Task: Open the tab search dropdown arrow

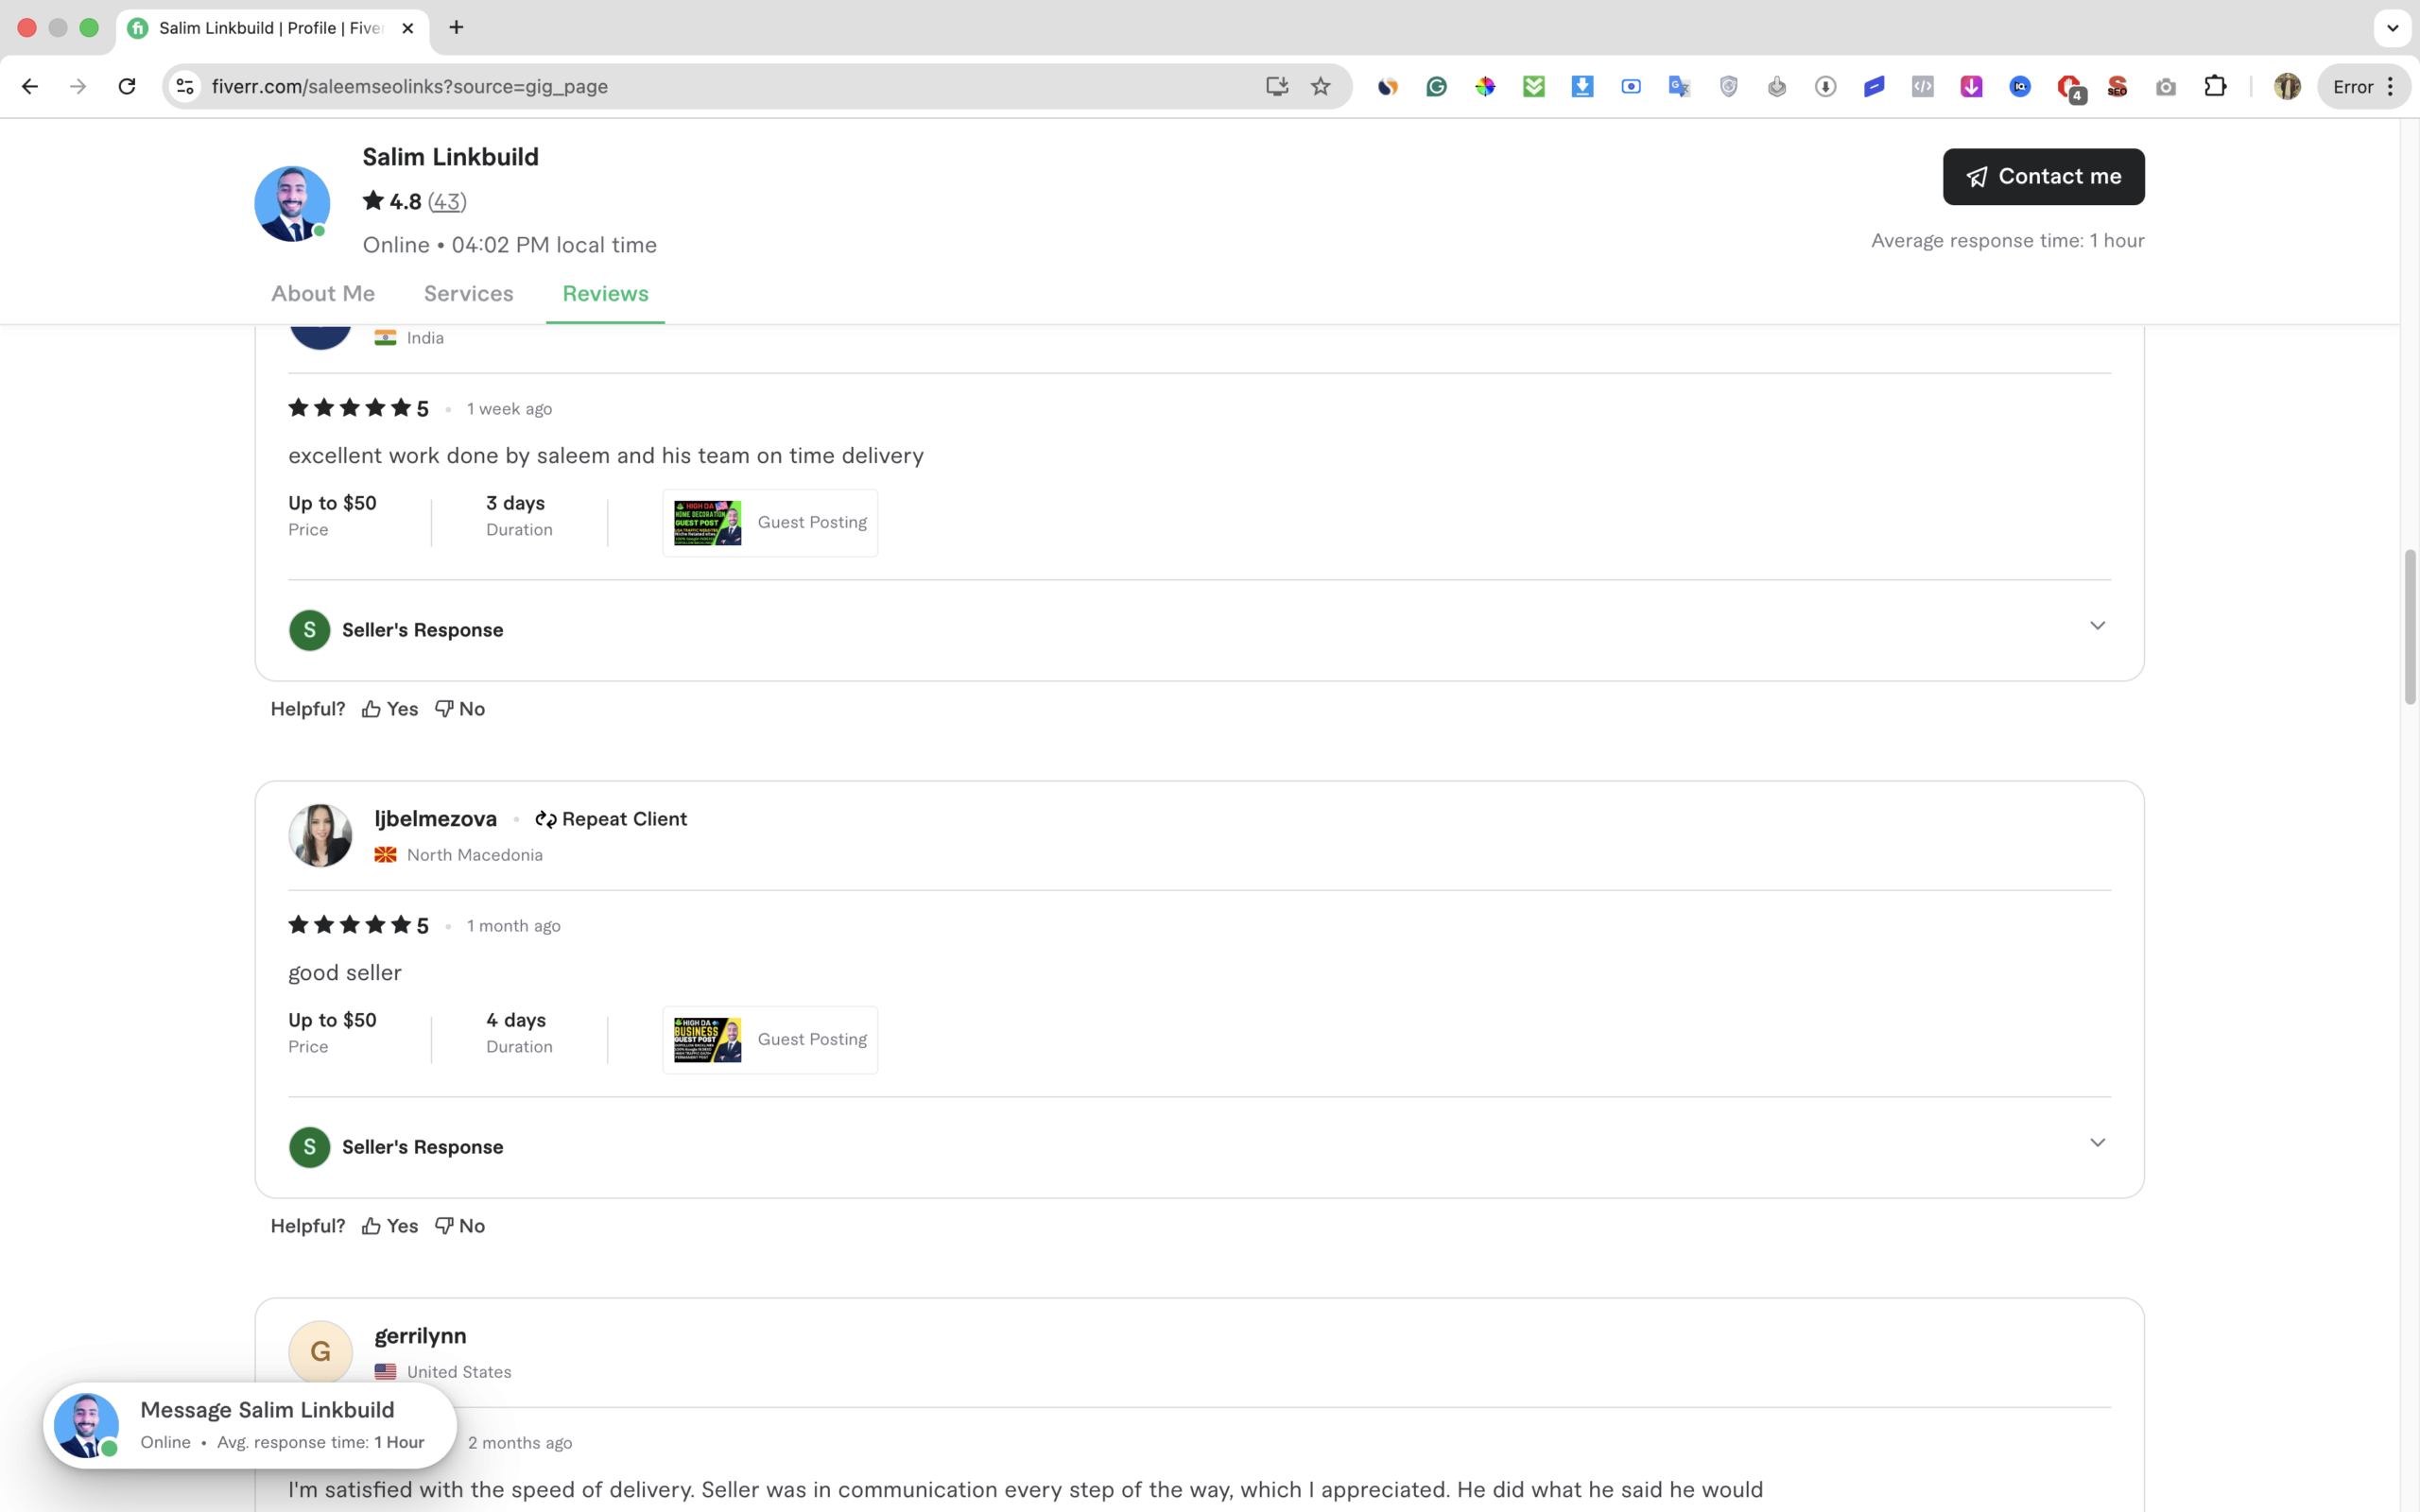Action: [2392, 28]
